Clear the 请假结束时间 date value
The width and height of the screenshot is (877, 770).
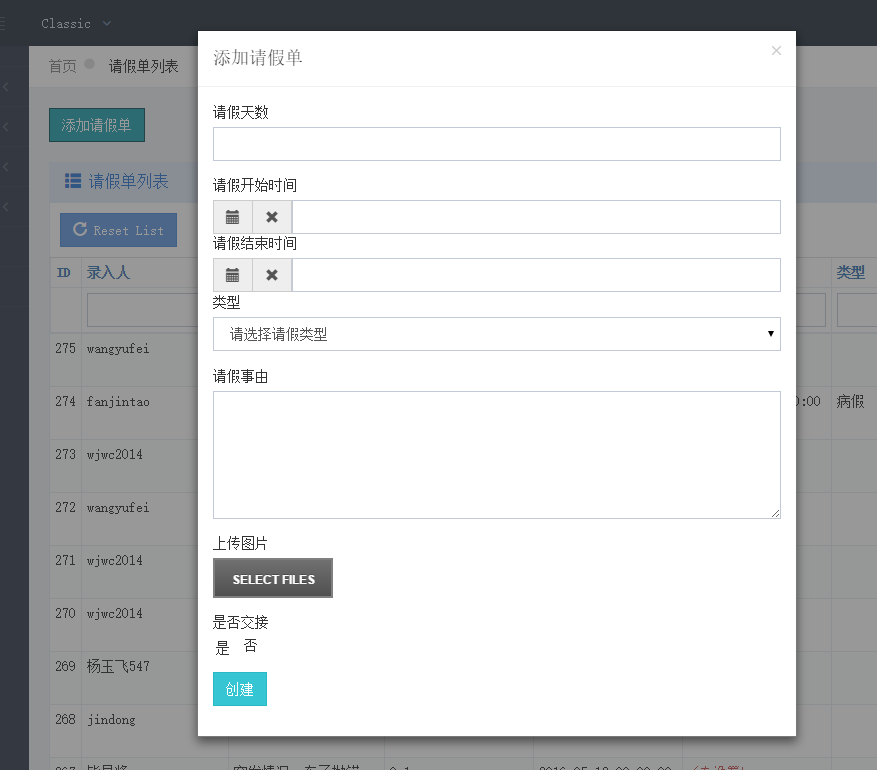tap(272, 275)
